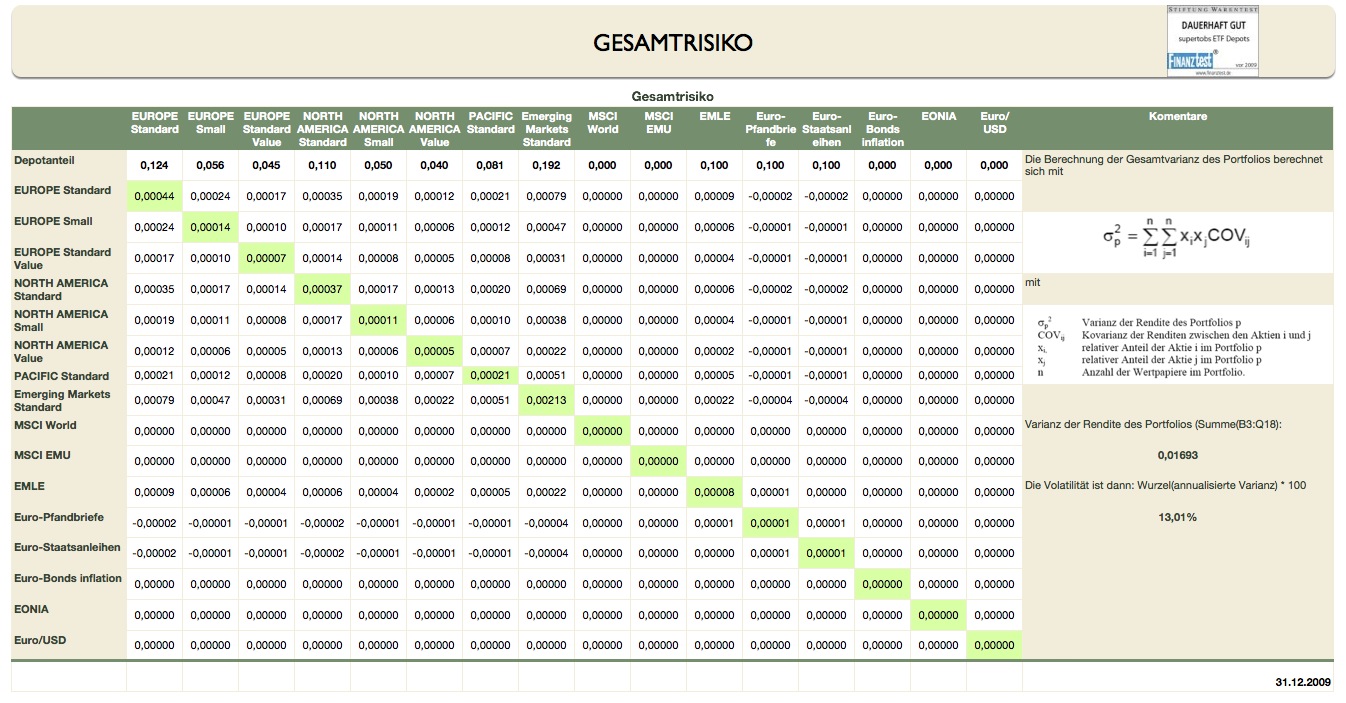The width and height of the screenshot is (1346, 703).
Task: Select Depotanteil value 0,124
Action: pyautogui.click(x=154, y=166)
